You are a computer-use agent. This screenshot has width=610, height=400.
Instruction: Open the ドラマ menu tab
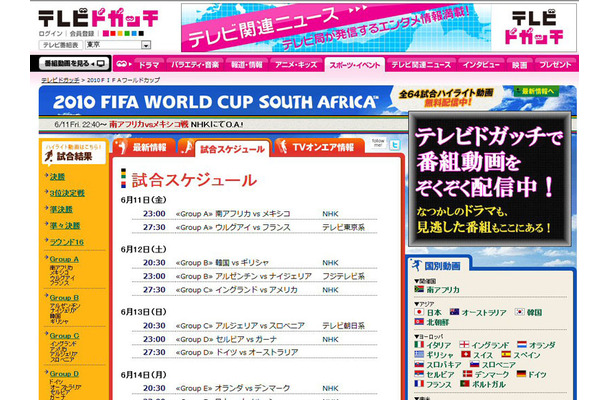[x=149, y=65]
